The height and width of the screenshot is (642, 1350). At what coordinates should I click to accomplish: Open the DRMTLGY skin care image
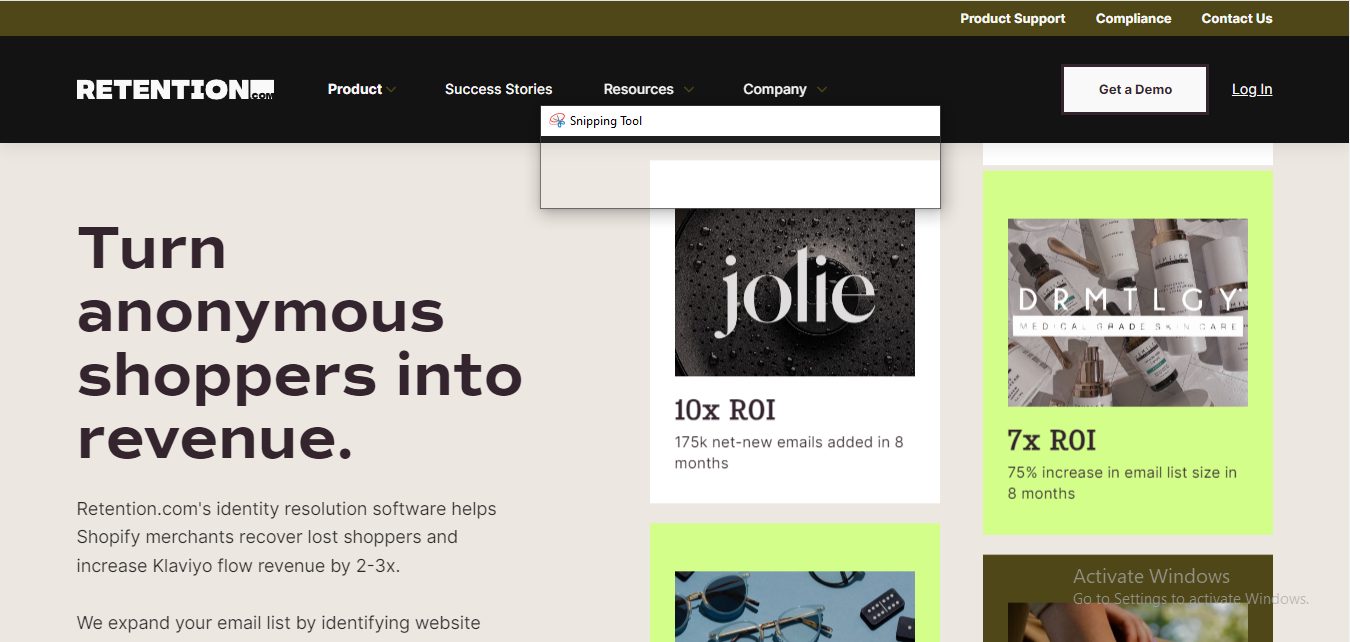tap(1128, 313)
